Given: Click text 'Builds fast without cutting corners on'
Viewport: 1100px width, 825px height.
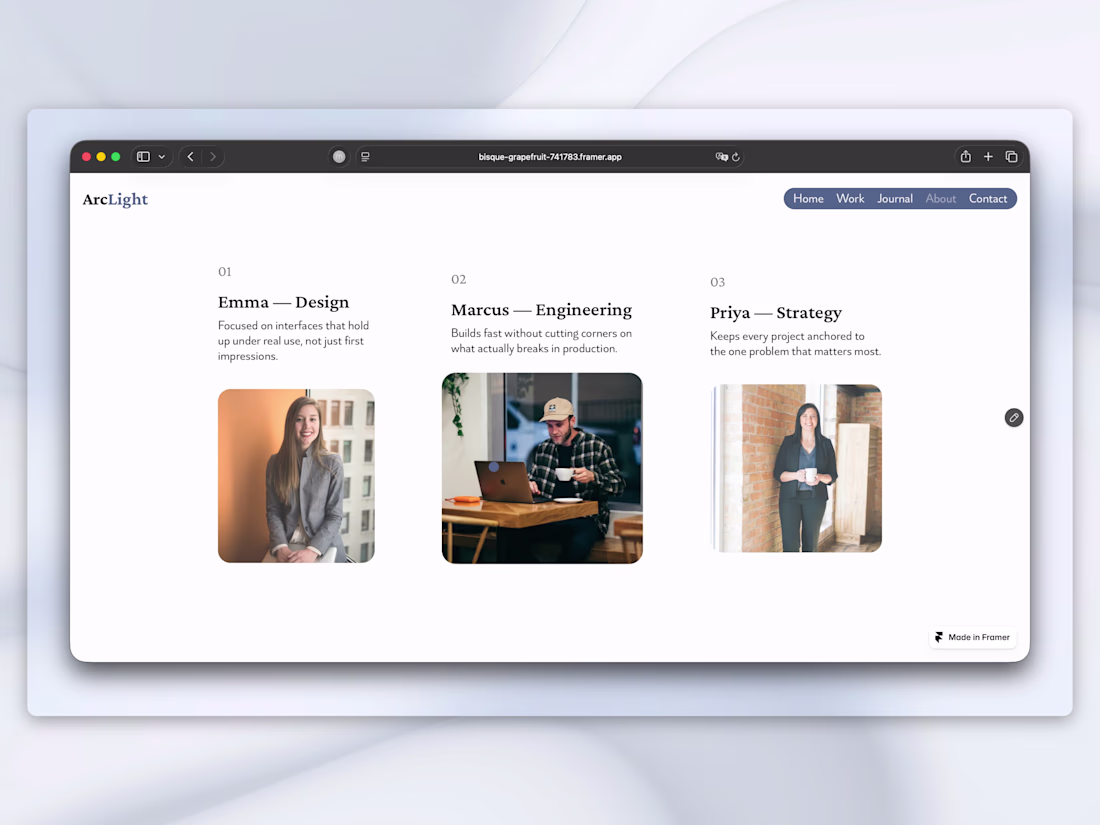Looking at the screenshot, I should (x=542, y=333).
